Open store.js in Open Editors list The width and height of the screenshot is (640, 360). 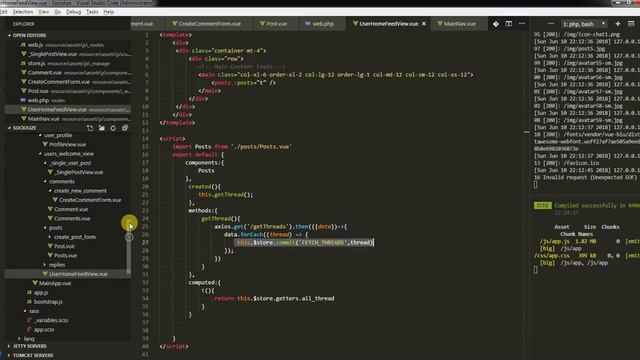pos(67,63)
